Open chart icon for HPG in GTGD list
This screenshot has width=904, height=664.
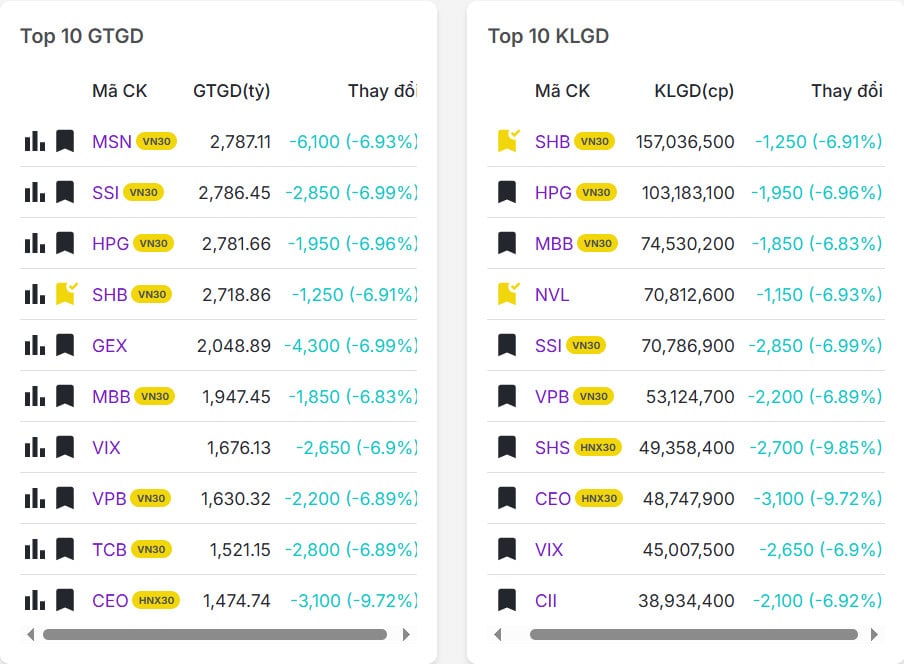[x=35, y=243]
